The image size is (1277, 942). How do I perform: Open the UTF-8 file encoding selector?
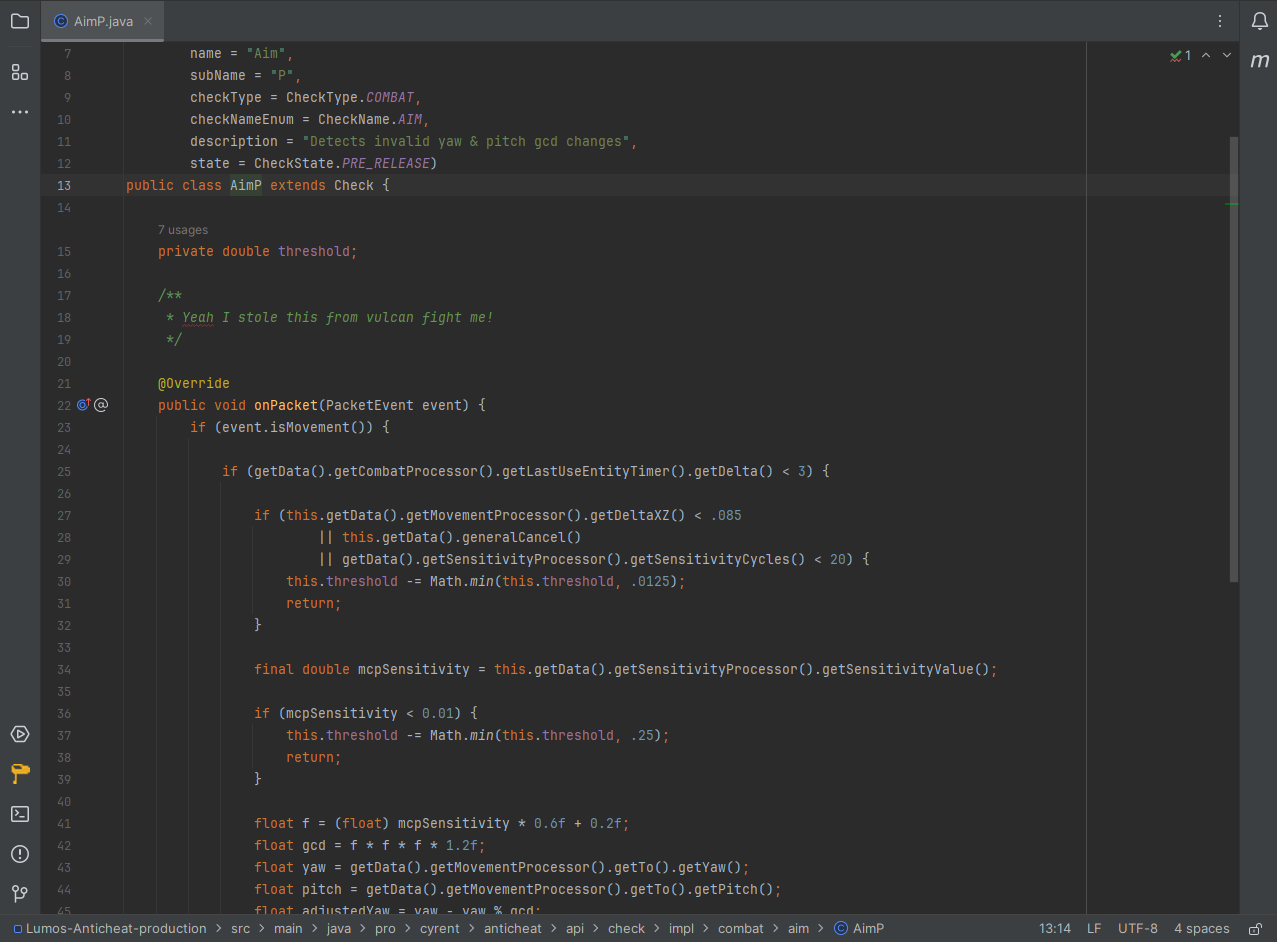(1137, 929)
